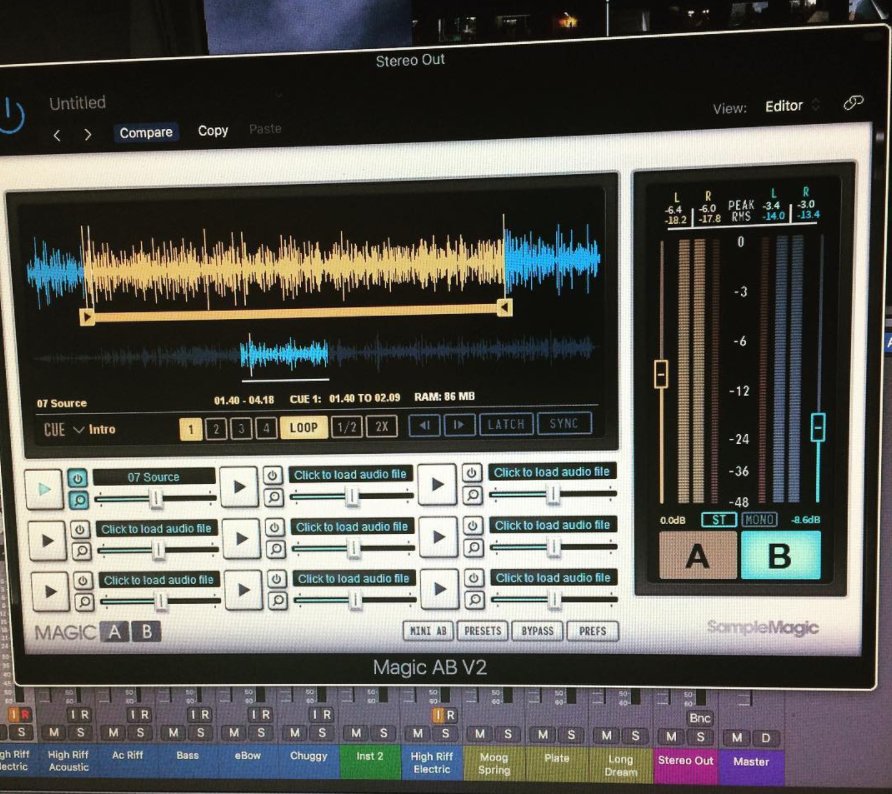
Task: Skip forward with the forward arrow button
Action: pyautogui.click(x=459, y=424)
